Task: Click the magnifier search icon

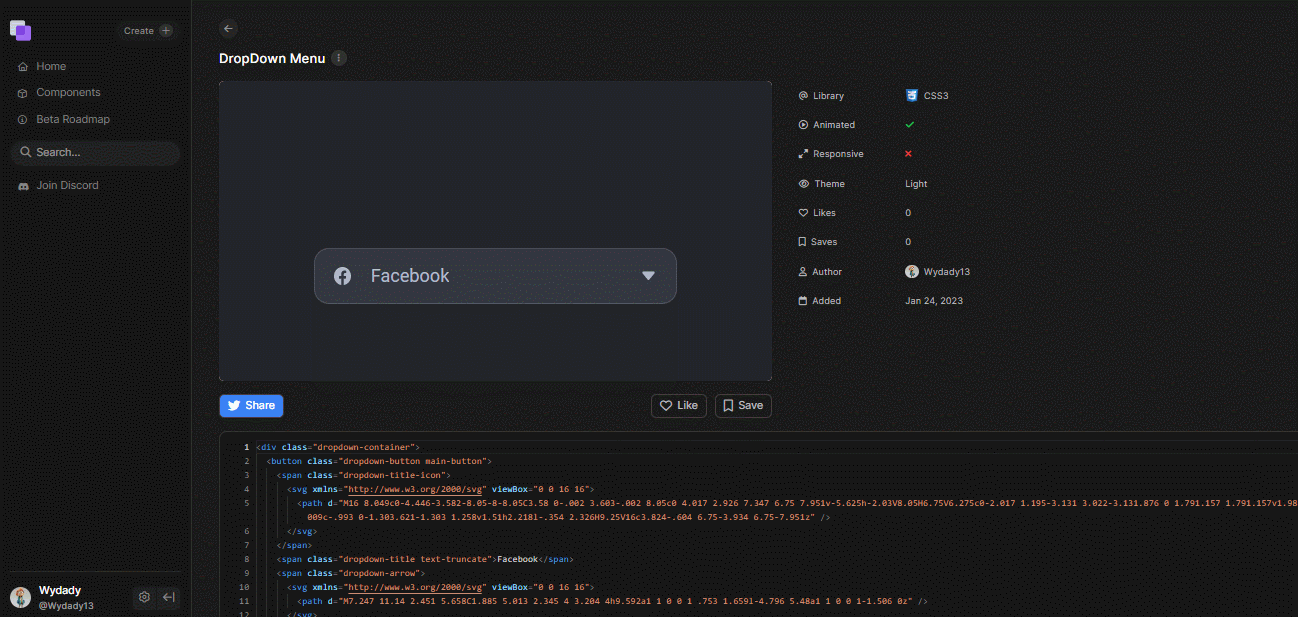Action: (x=25, y=152)
